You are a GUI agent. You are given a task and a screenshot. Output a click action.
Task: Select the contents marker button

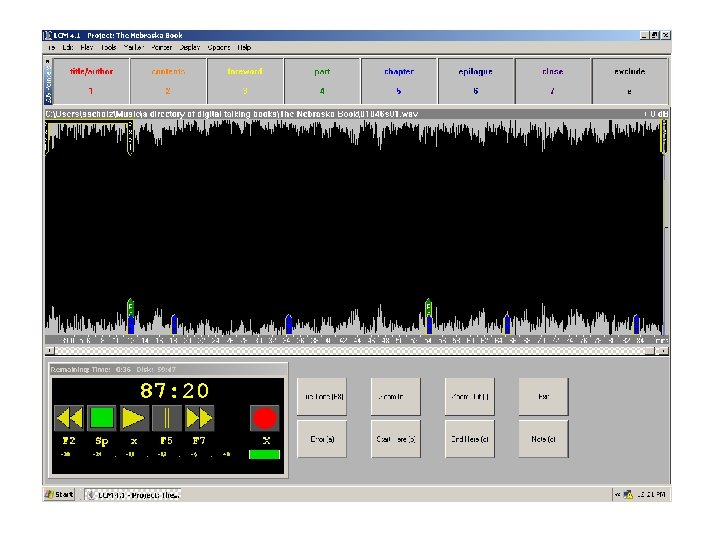[x=168, y=80]
